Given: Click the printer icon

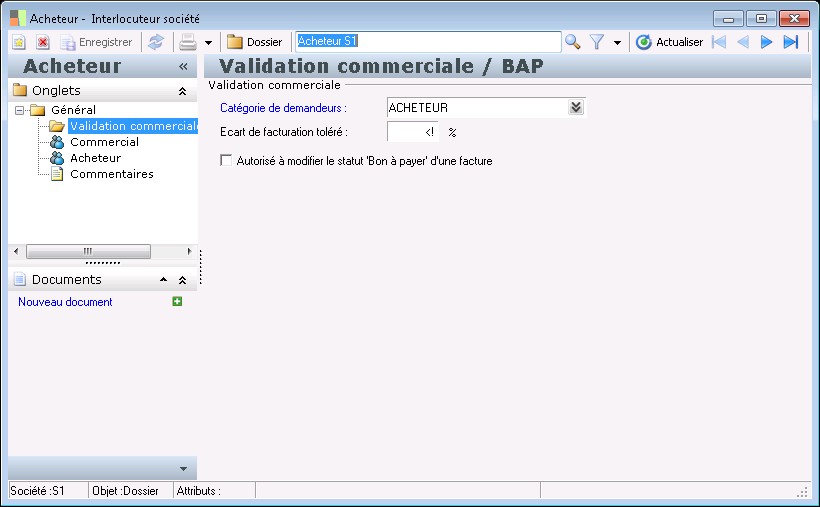Looking at the screenshot, I should (x=188, y=42).
